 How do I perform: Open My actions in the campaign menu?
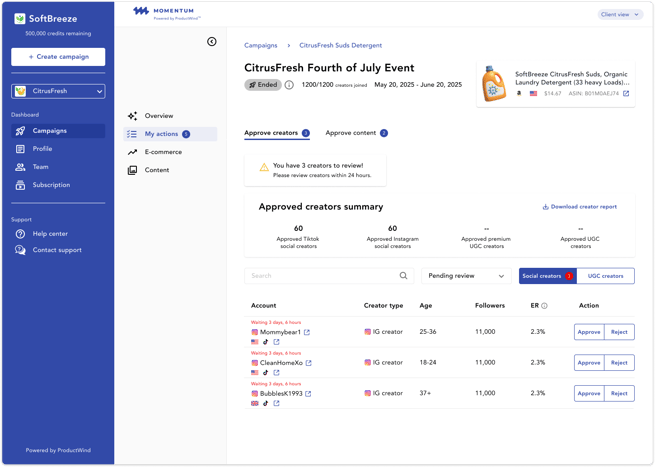170,134
